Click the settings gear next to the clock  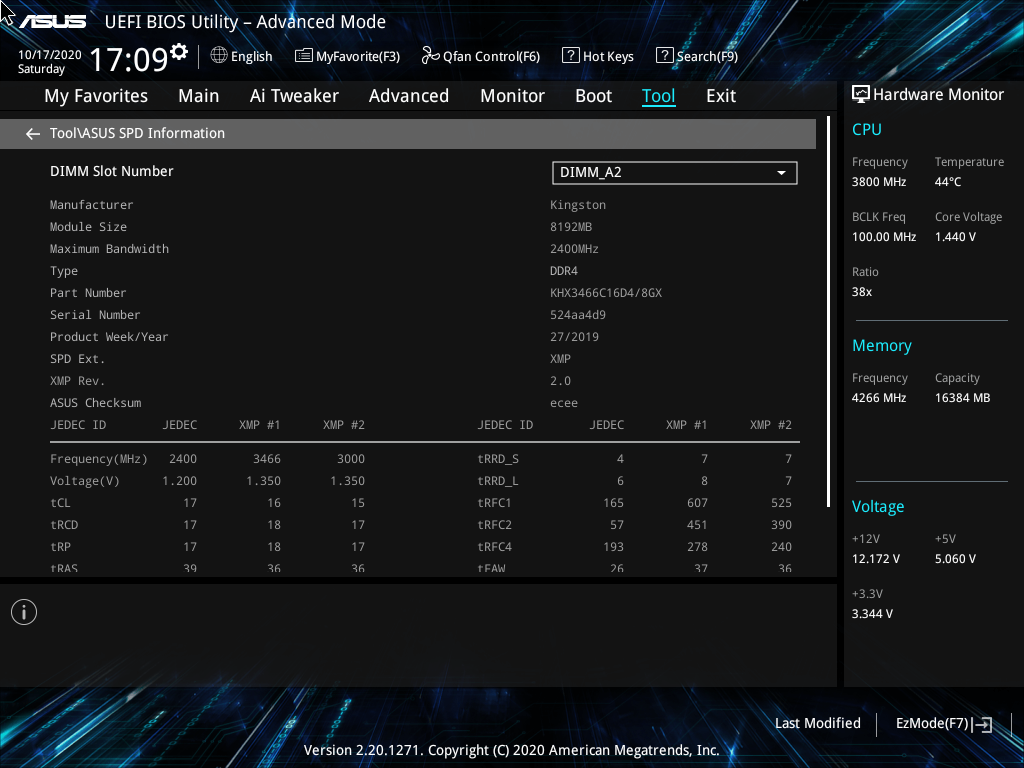(179, 51)
